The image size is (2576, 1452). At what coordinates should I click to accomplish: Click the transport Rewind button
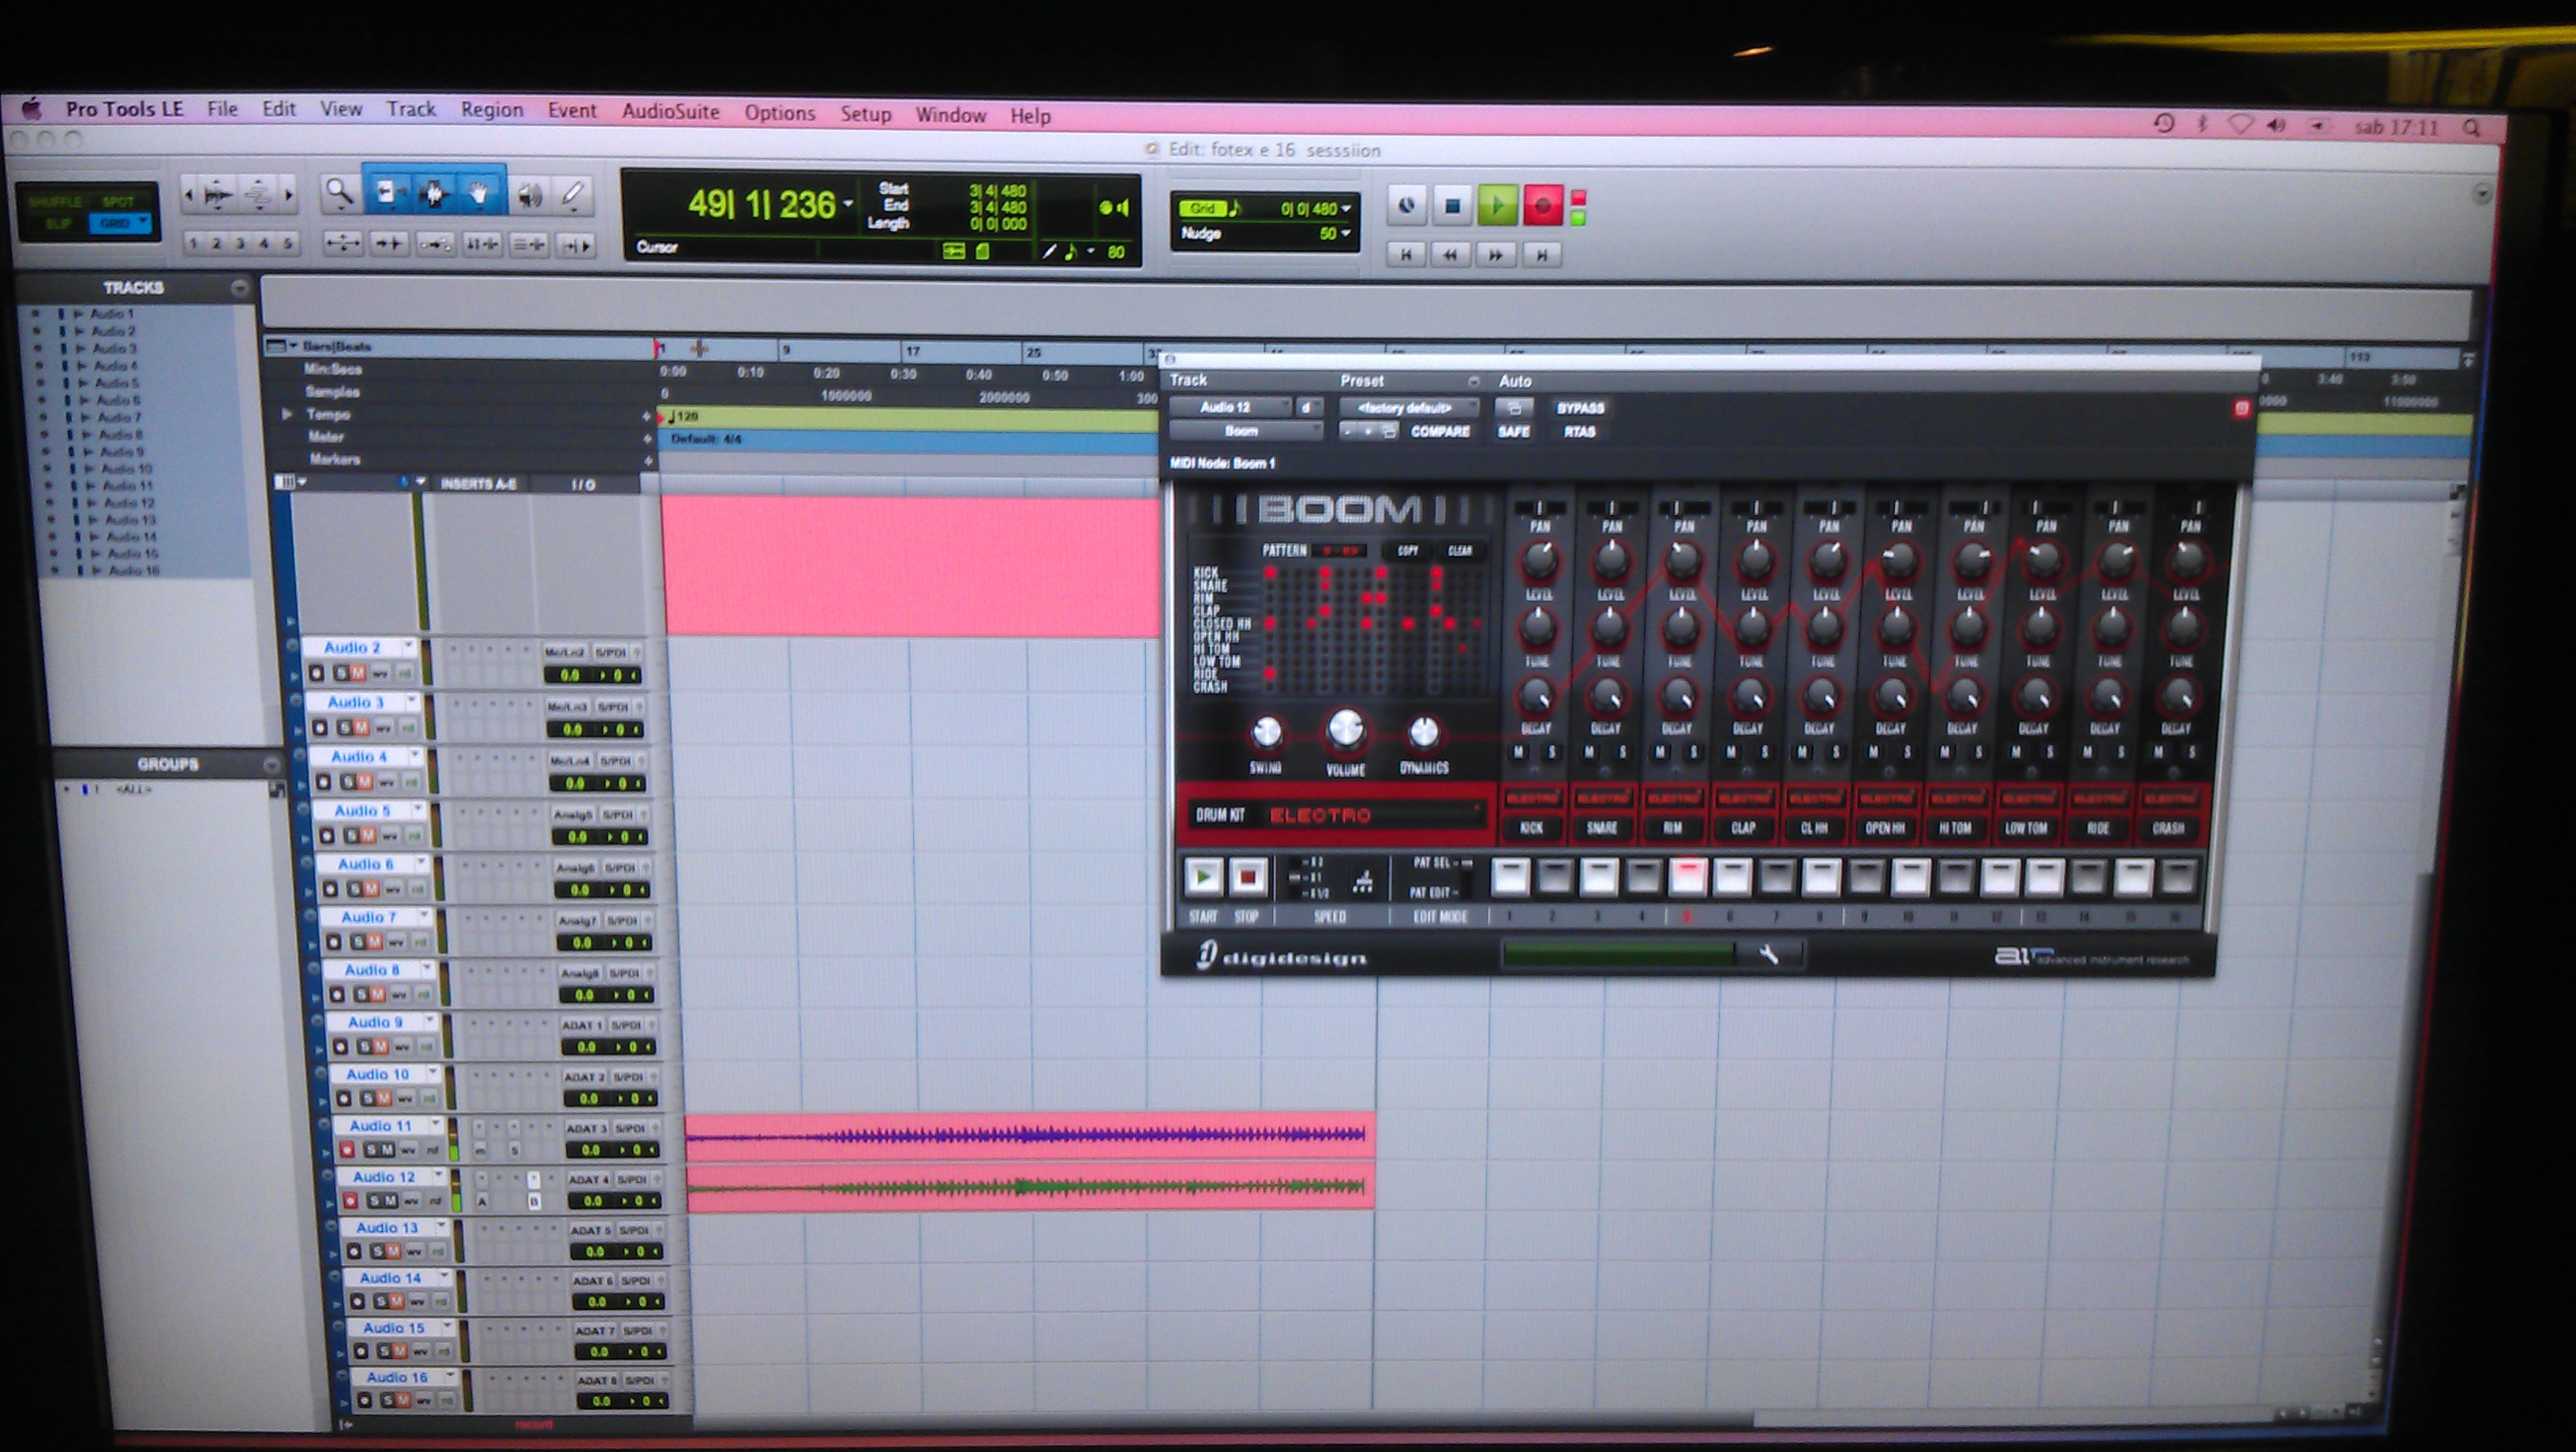1450,255
